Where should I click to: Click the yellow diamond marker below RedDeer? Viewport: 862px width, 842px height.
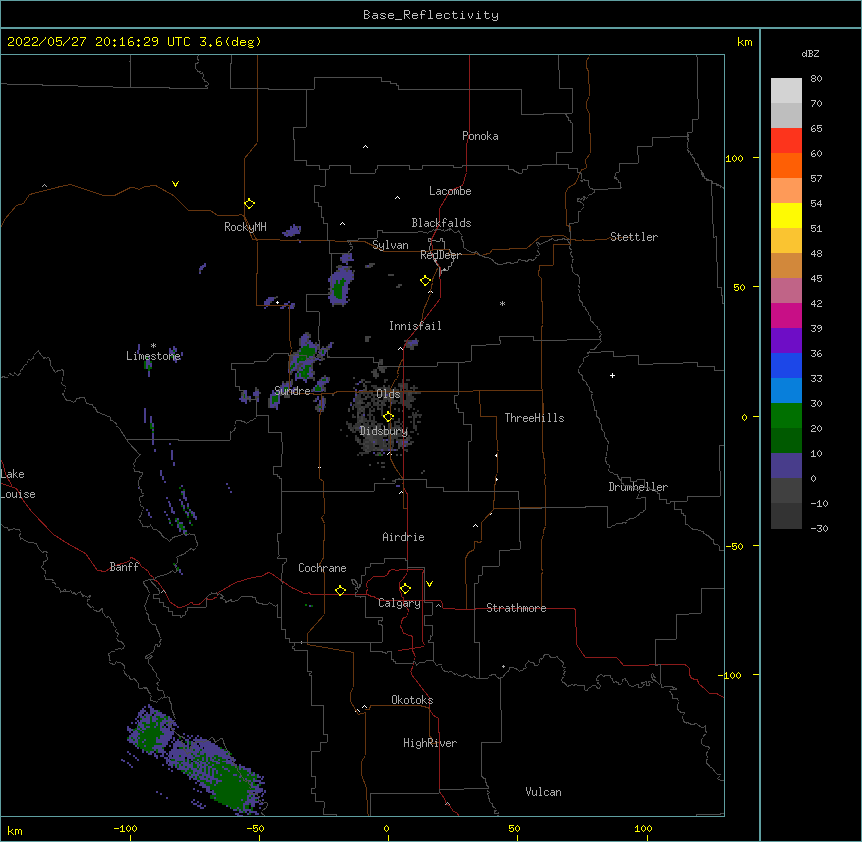pyautogui.click(x=426, y=281)
